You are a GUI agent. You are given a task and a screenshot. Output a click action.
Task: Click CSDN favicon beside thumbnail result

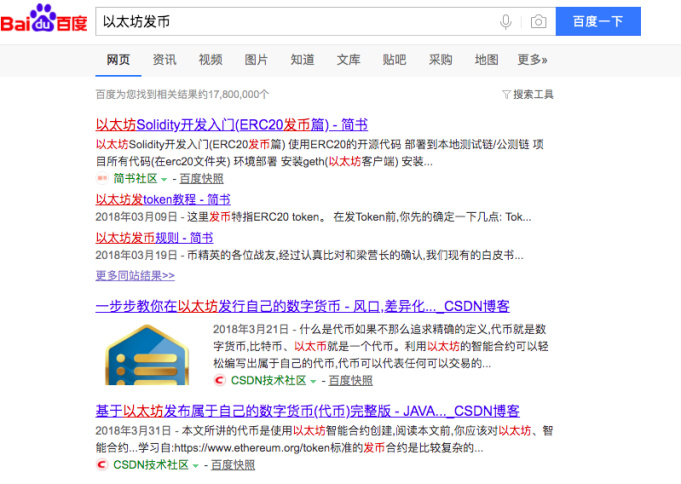pos(220,380)
